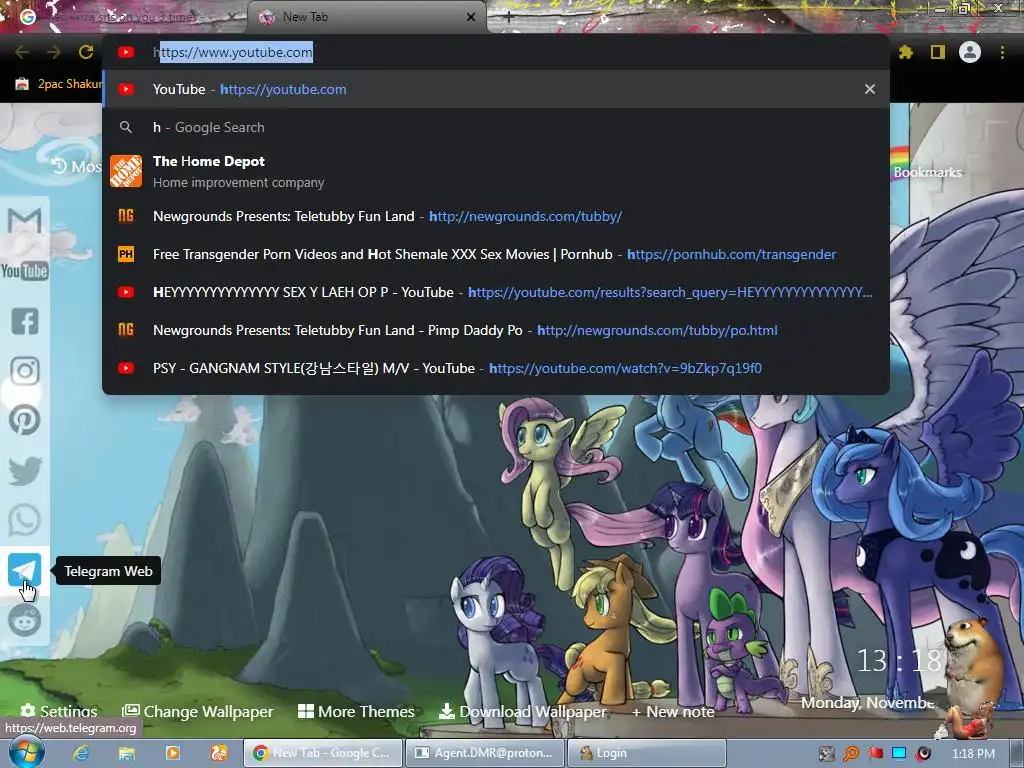Click the orange magnifier tray icon
Viewport: 1024px width, 768px height.
(850, 754)
